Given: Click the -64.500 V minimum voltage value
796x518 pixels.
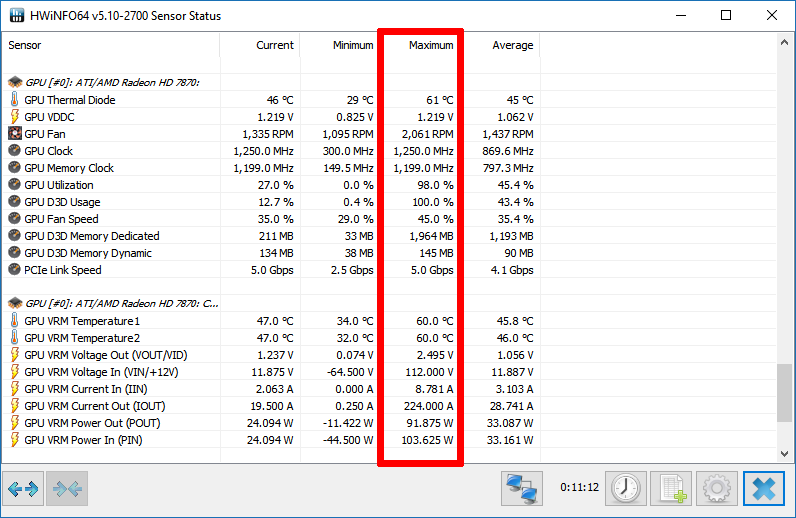Looking at the screenshot, I should [x=350, y=372].
